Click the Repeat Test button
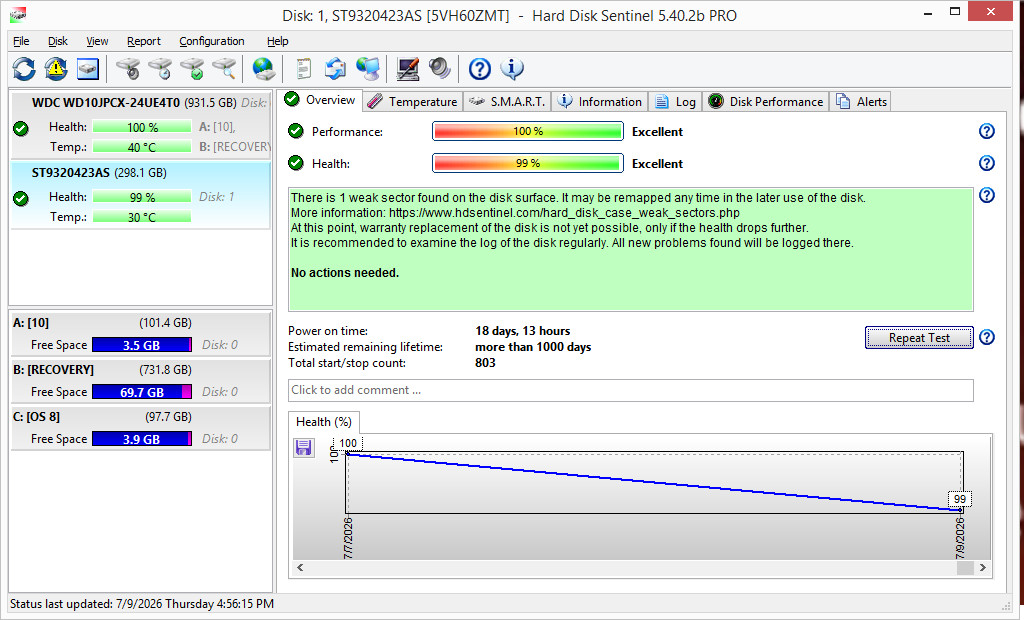1024x620 pixels. [919, 338]
